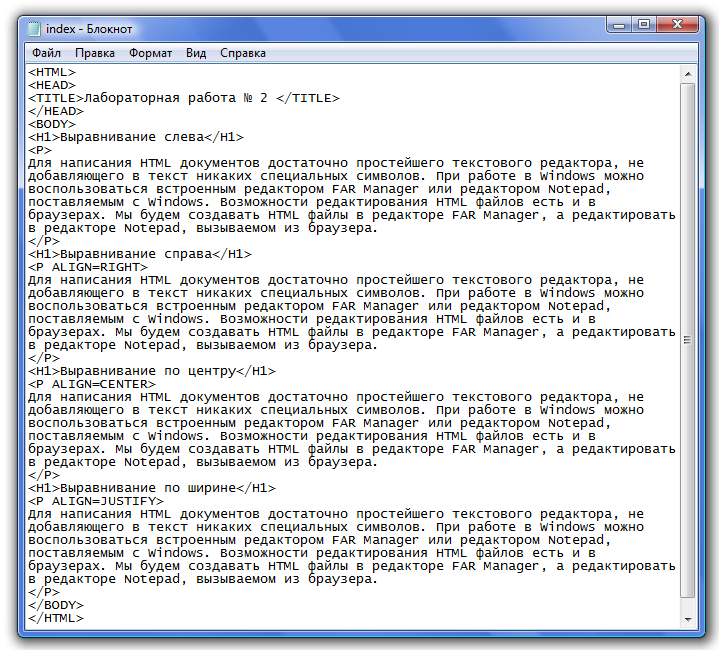The width and height of the screenshot is (719, 650).
Task: Close the index Notepad window
Action: click(x=678, y=24)
